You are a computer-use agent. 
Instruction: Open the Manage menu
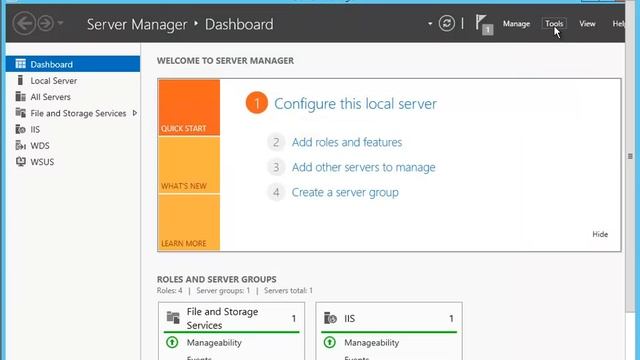tap(516, 24)
